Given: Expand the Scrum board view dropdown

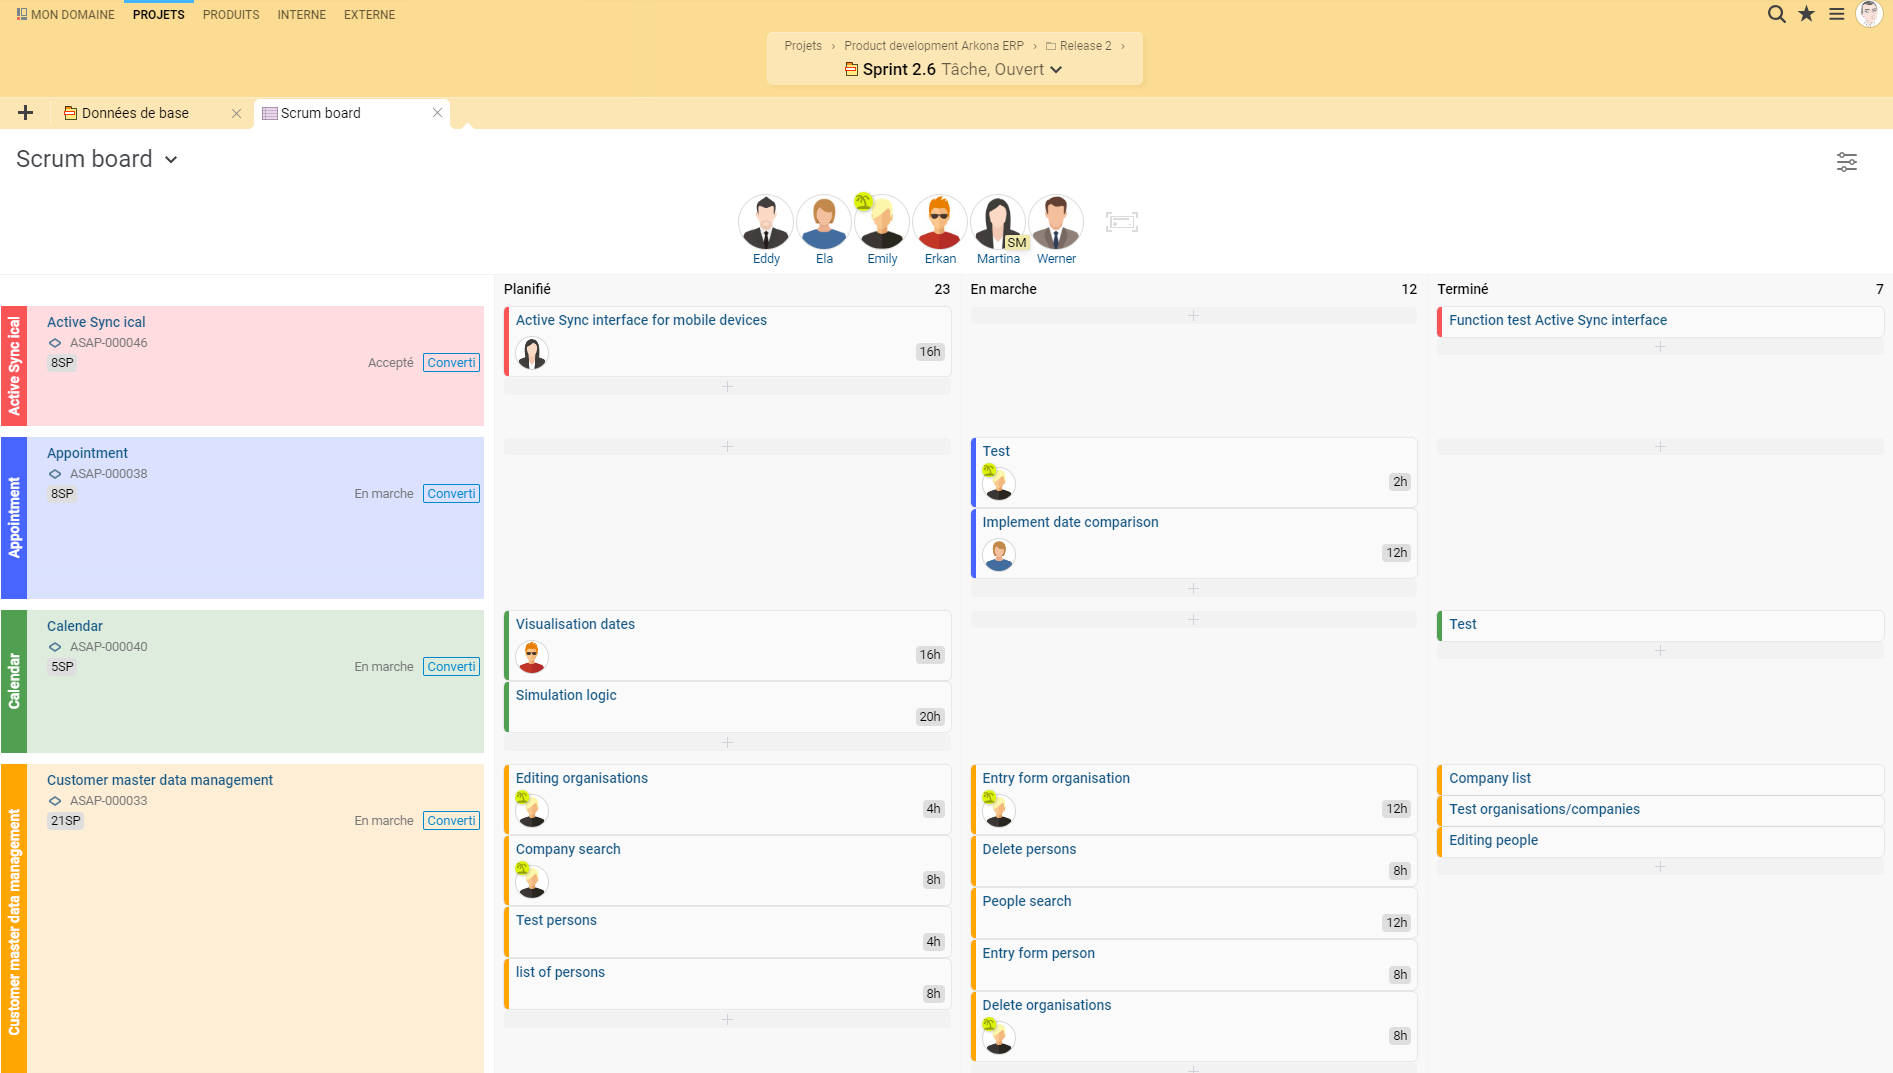Looking at the screenshot, I should click(x=171, y=160).
